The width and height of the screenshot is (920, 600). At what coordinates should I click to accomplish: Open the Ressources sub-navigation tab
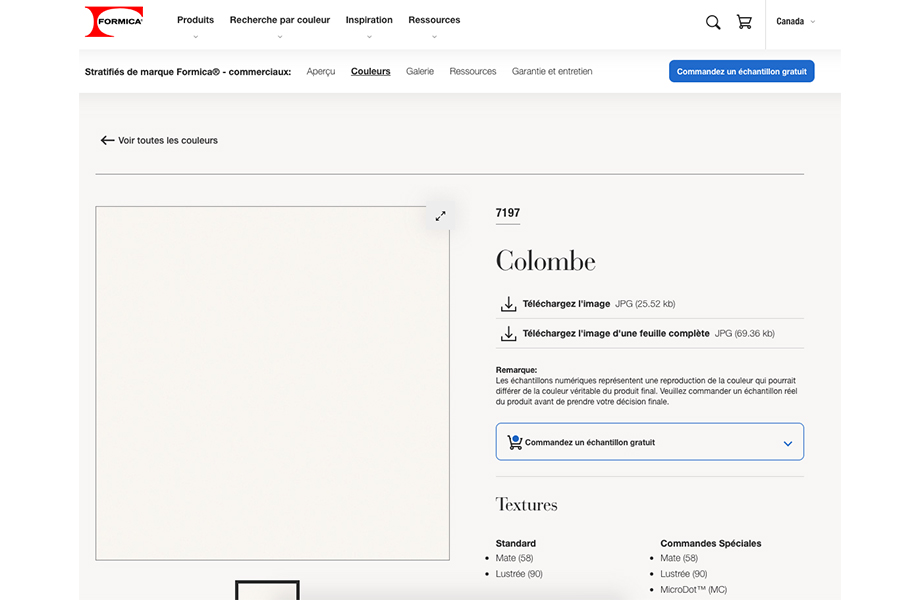click(473, 72)
